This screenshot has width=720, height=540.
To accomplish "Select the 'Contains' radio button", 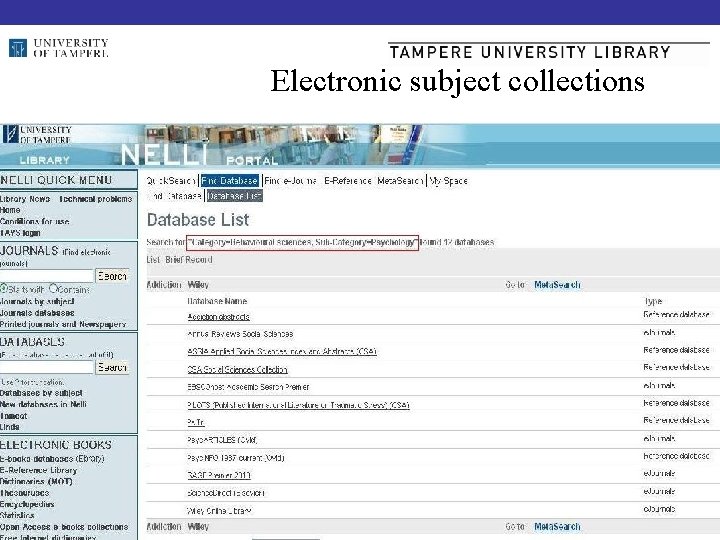I will coord(53,288).
